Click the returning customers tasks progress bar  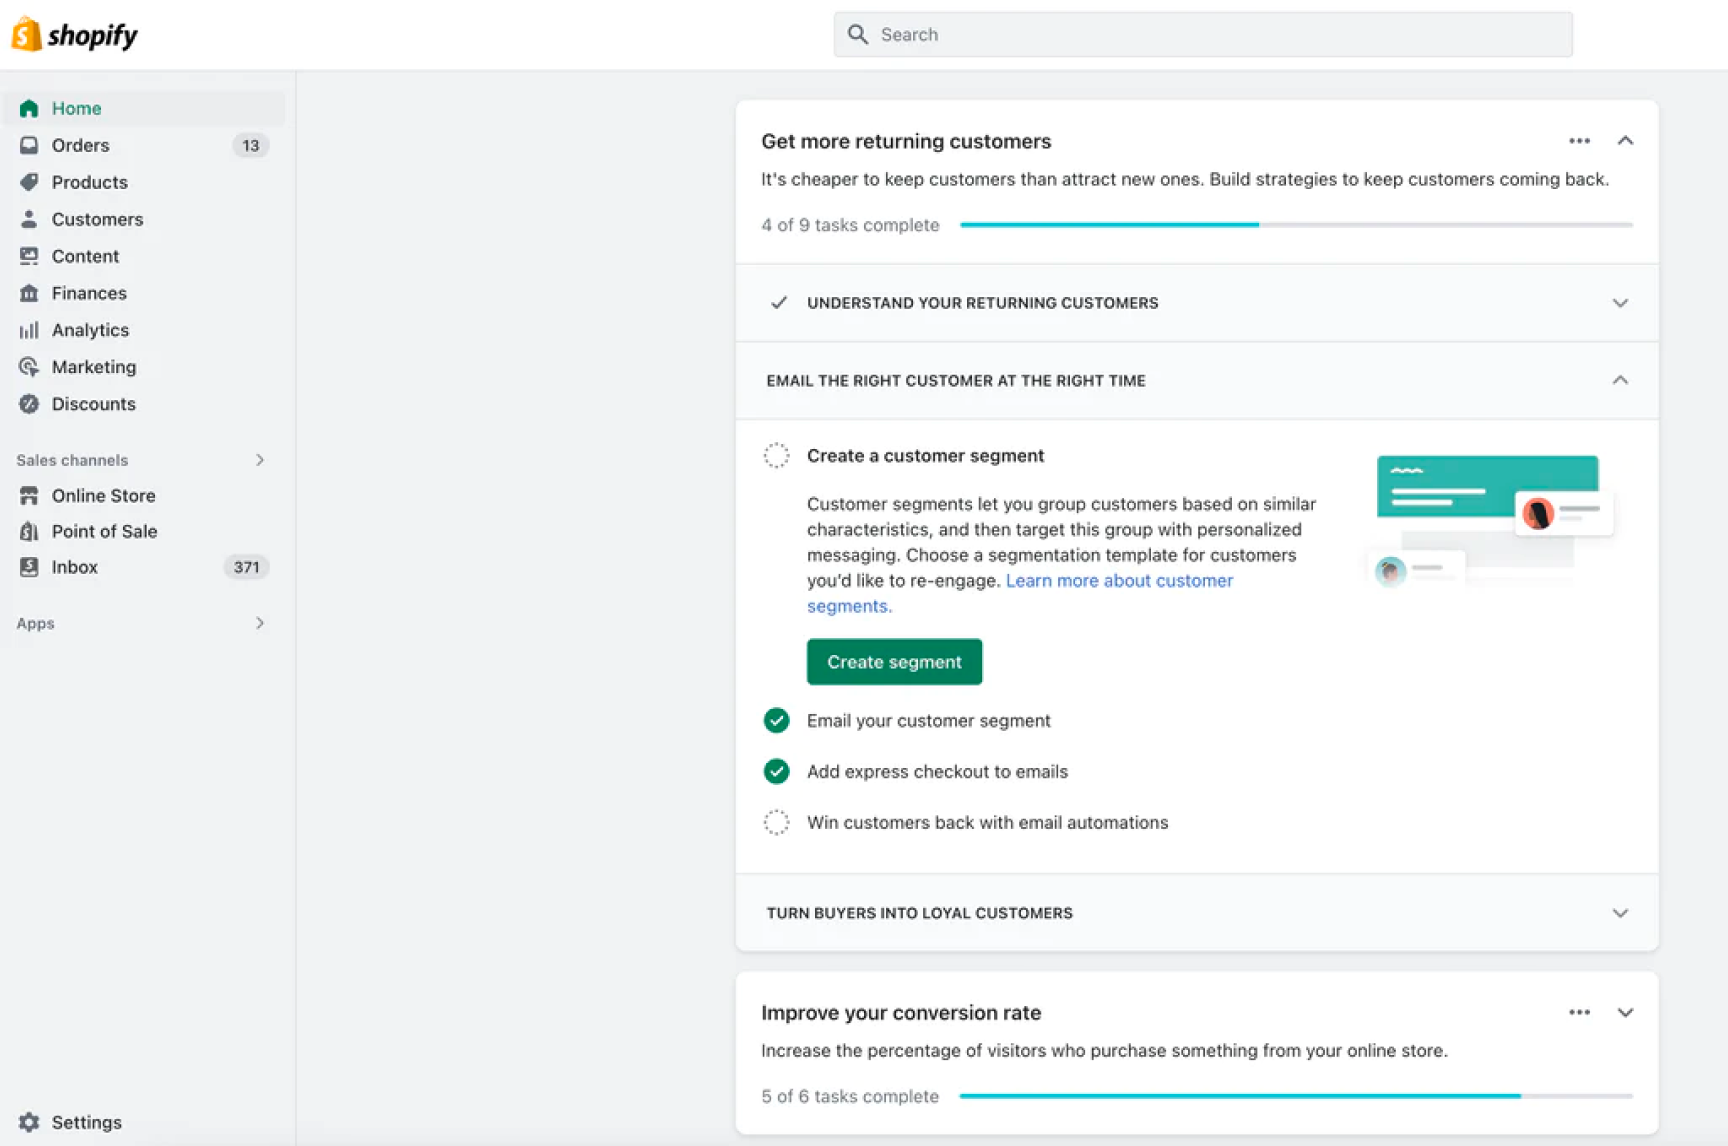click(x=1295, y=225)
